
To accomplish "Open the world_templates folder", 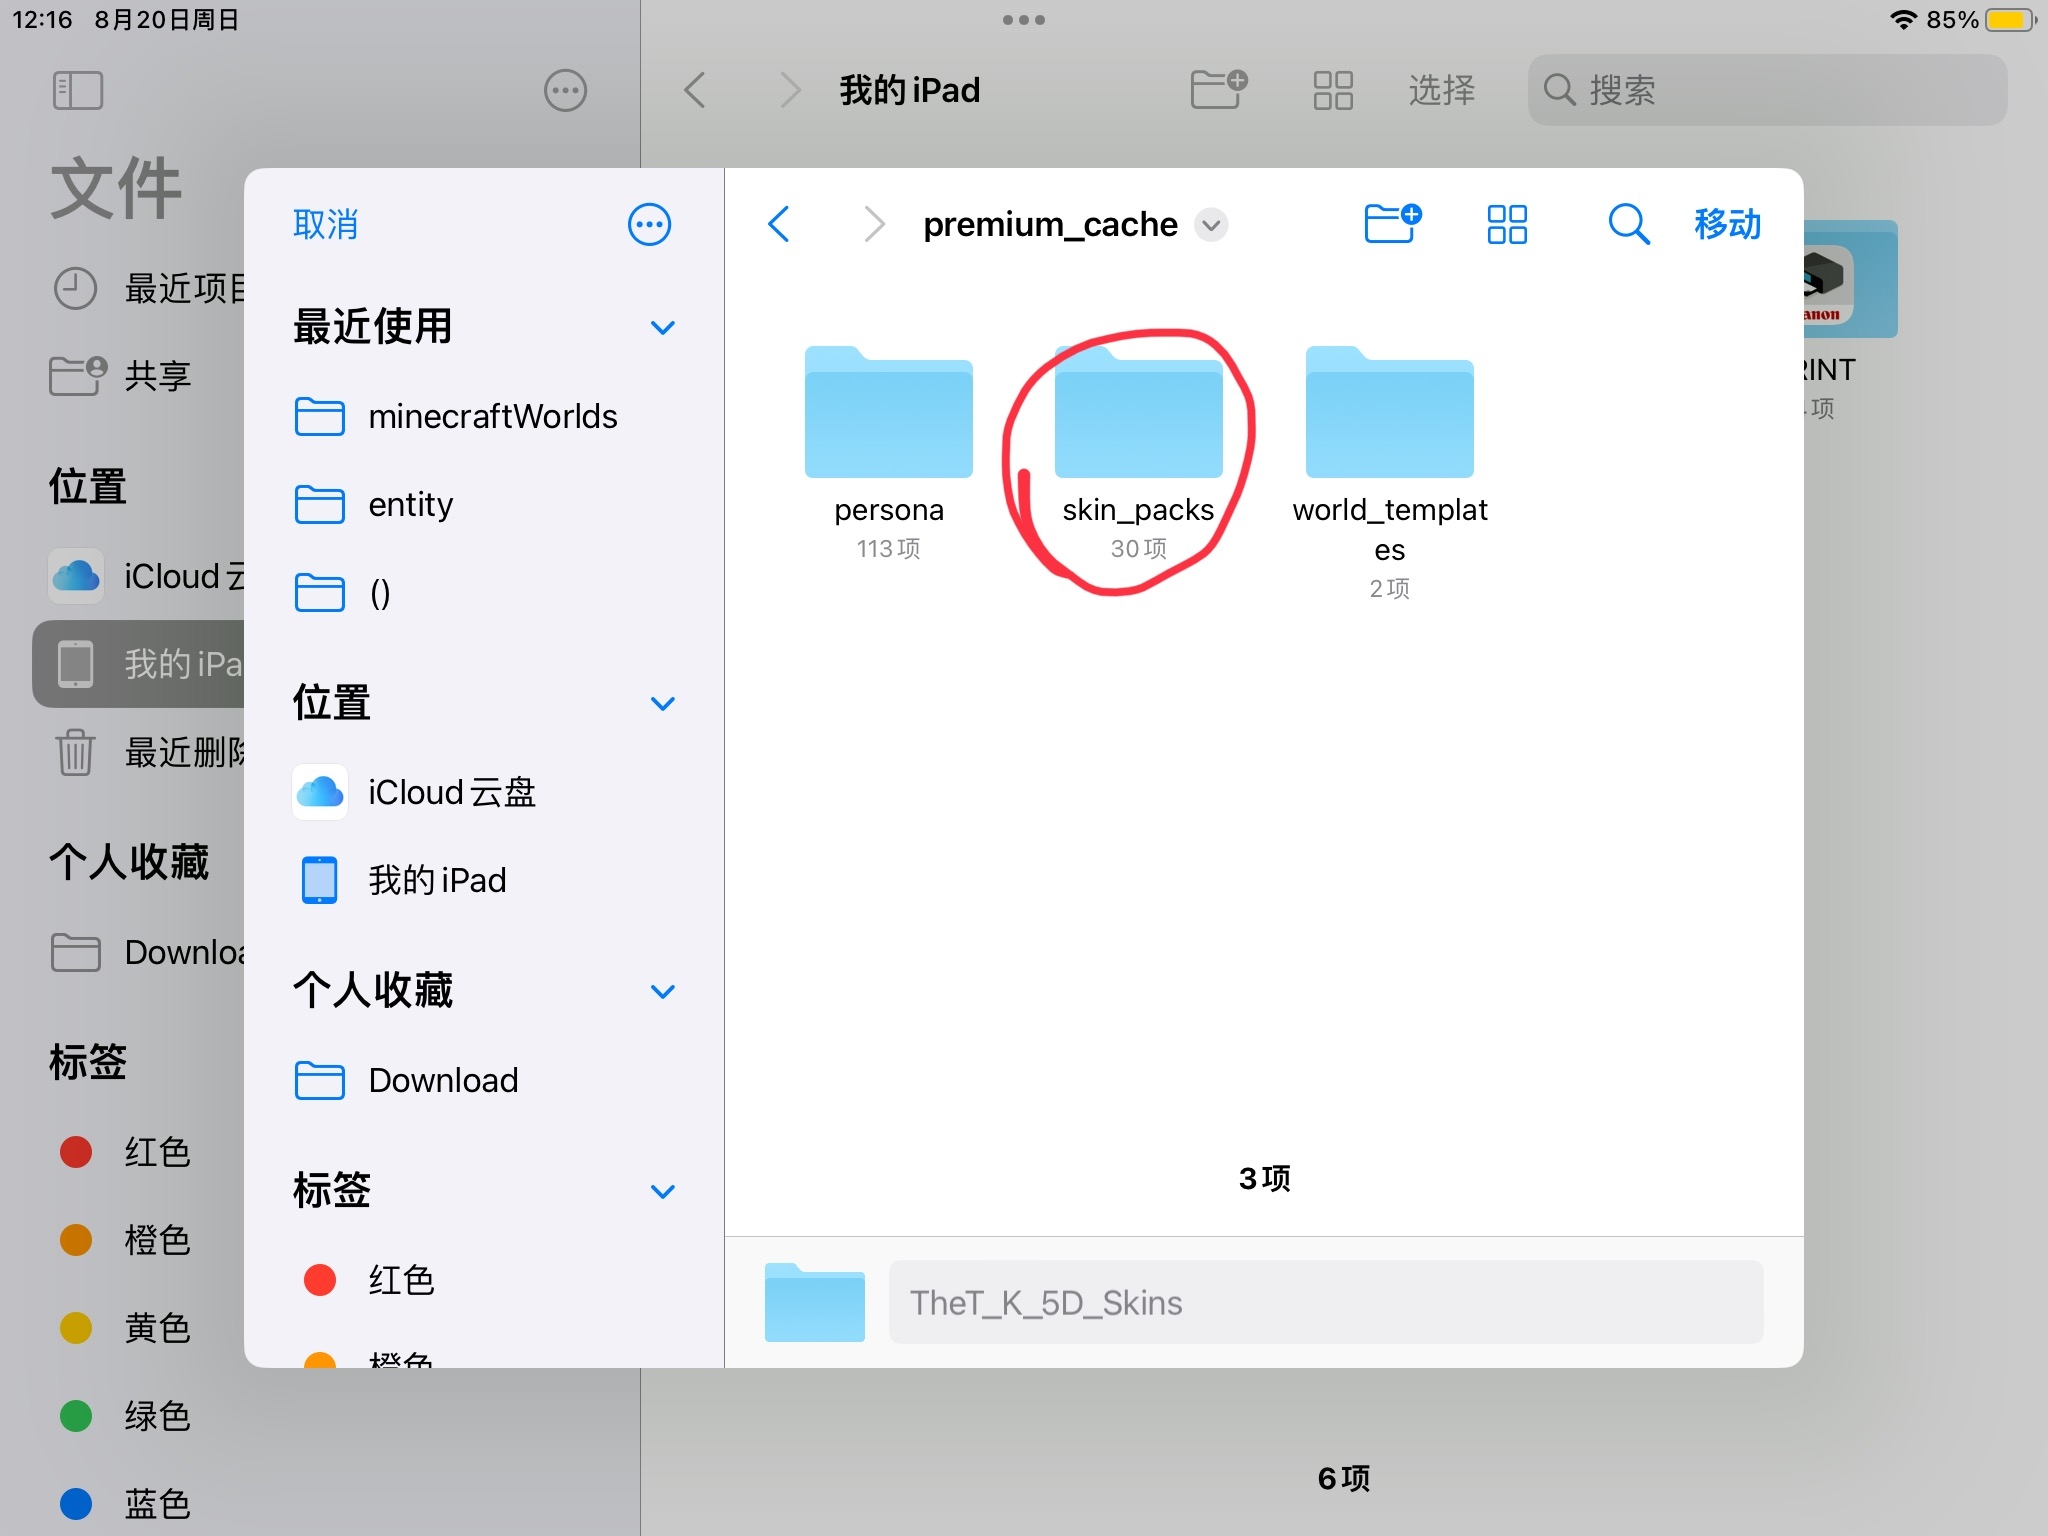I will click(x=1389, y=473).
